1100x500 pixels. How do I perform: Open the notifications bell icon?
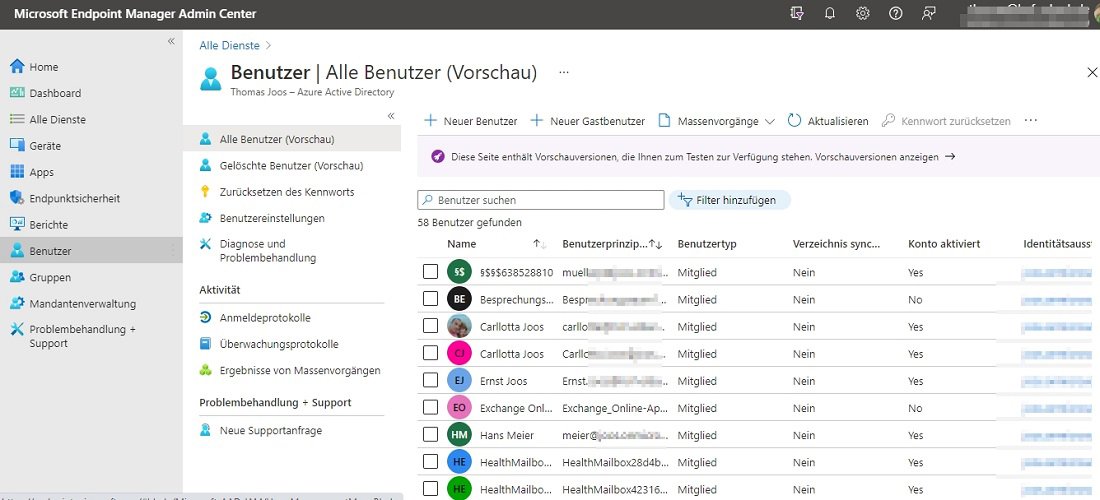(x=829, y=14)
